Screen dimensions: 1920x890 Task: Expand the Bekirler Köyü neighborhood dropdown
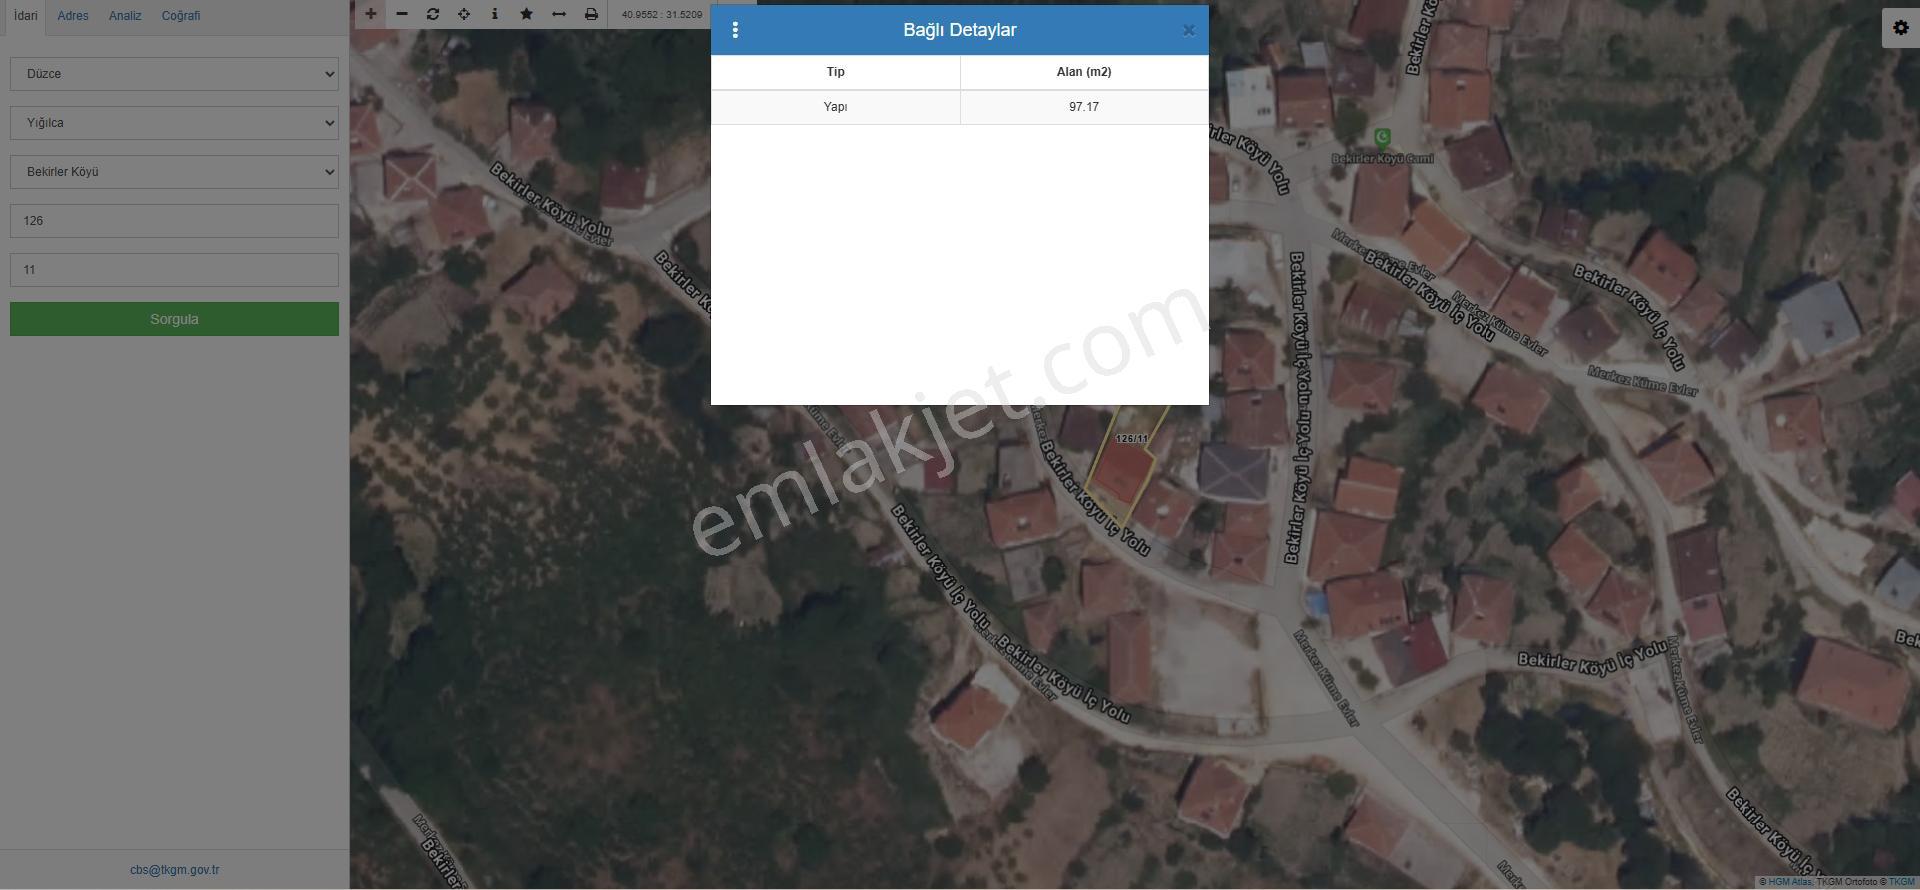[x=174, y=172]
